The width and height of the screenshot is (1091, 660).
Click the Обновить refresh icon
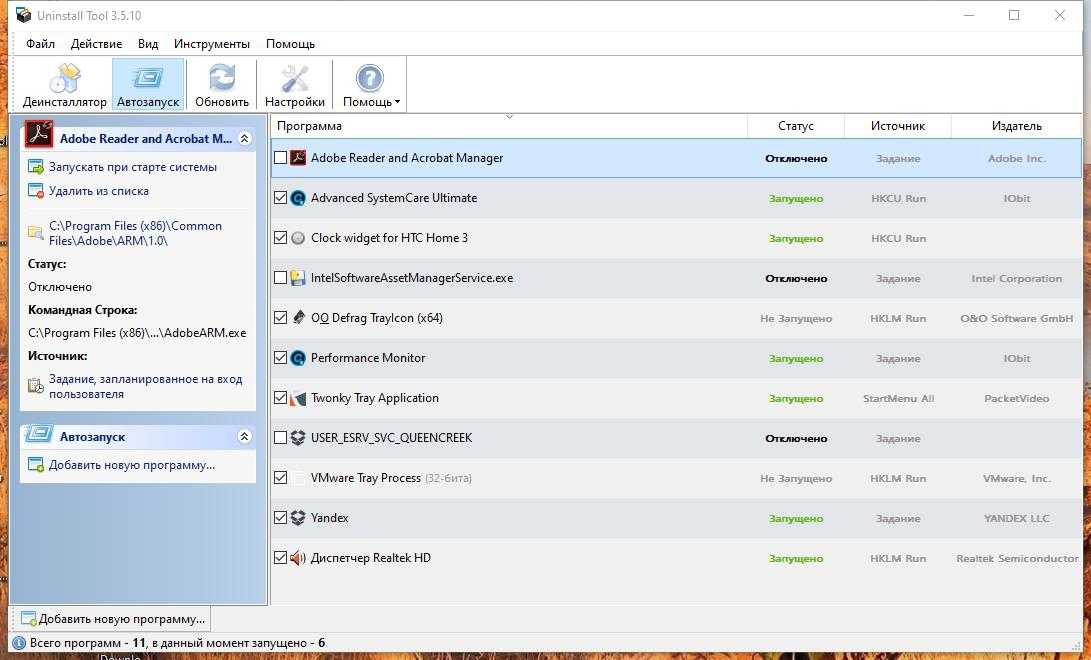click(222, 77)
